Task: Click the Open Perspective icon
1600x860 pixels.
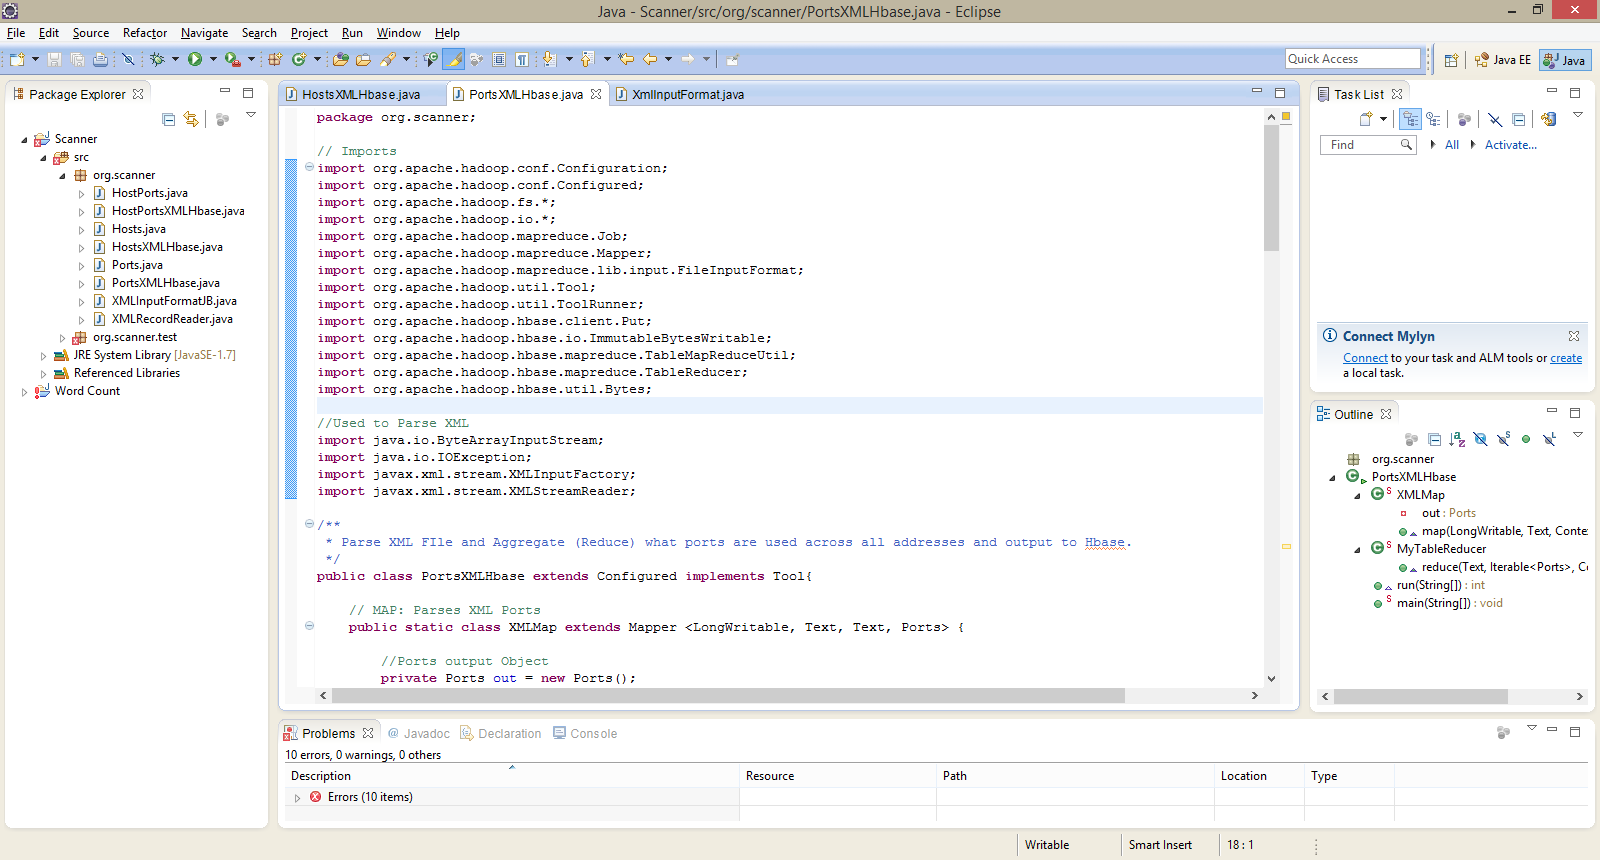Action: click(x=1451, y=60)
